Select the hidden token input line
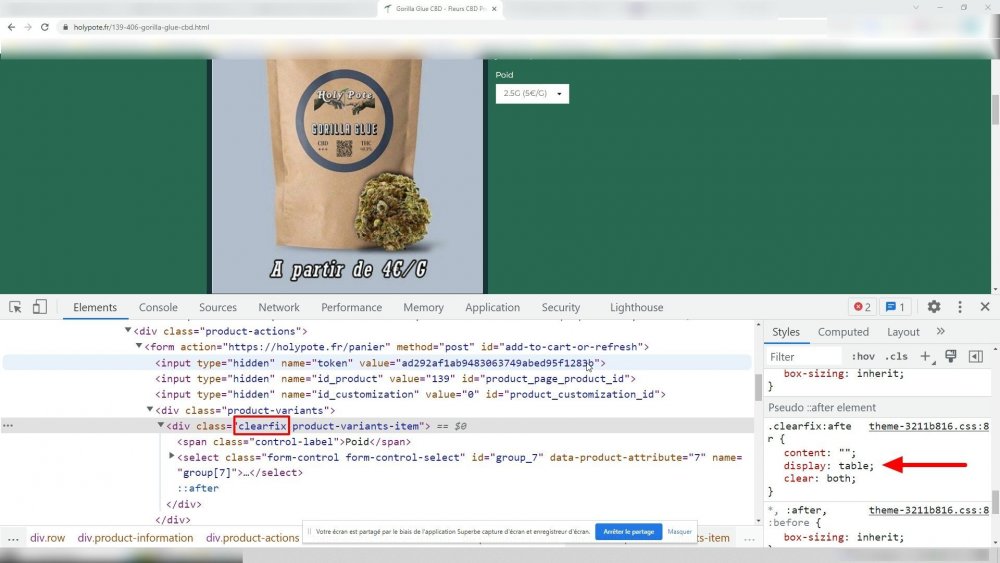This screenshot has width=1000, height=563. tap(380, 363)
